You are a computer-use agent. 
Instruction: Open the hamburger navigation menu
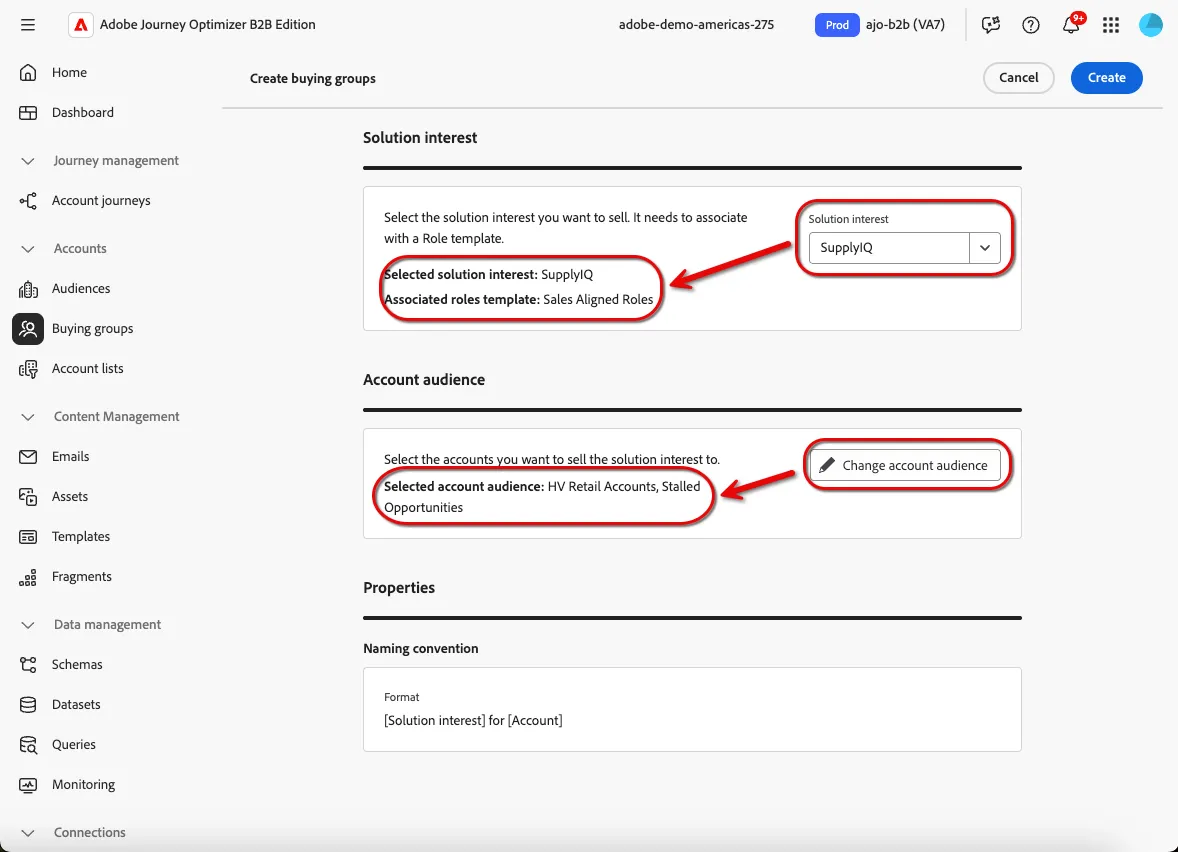[28, 25]
